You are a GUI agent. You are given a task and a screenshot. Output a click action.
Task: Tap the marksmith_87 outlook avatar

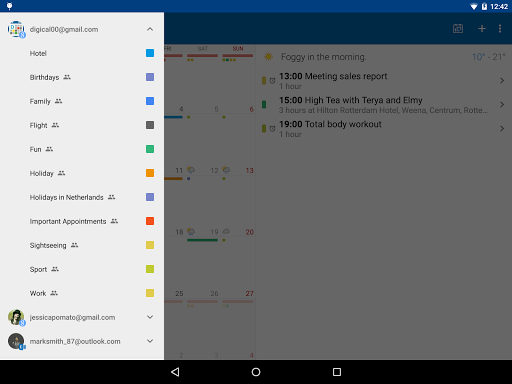click(16, 341)
